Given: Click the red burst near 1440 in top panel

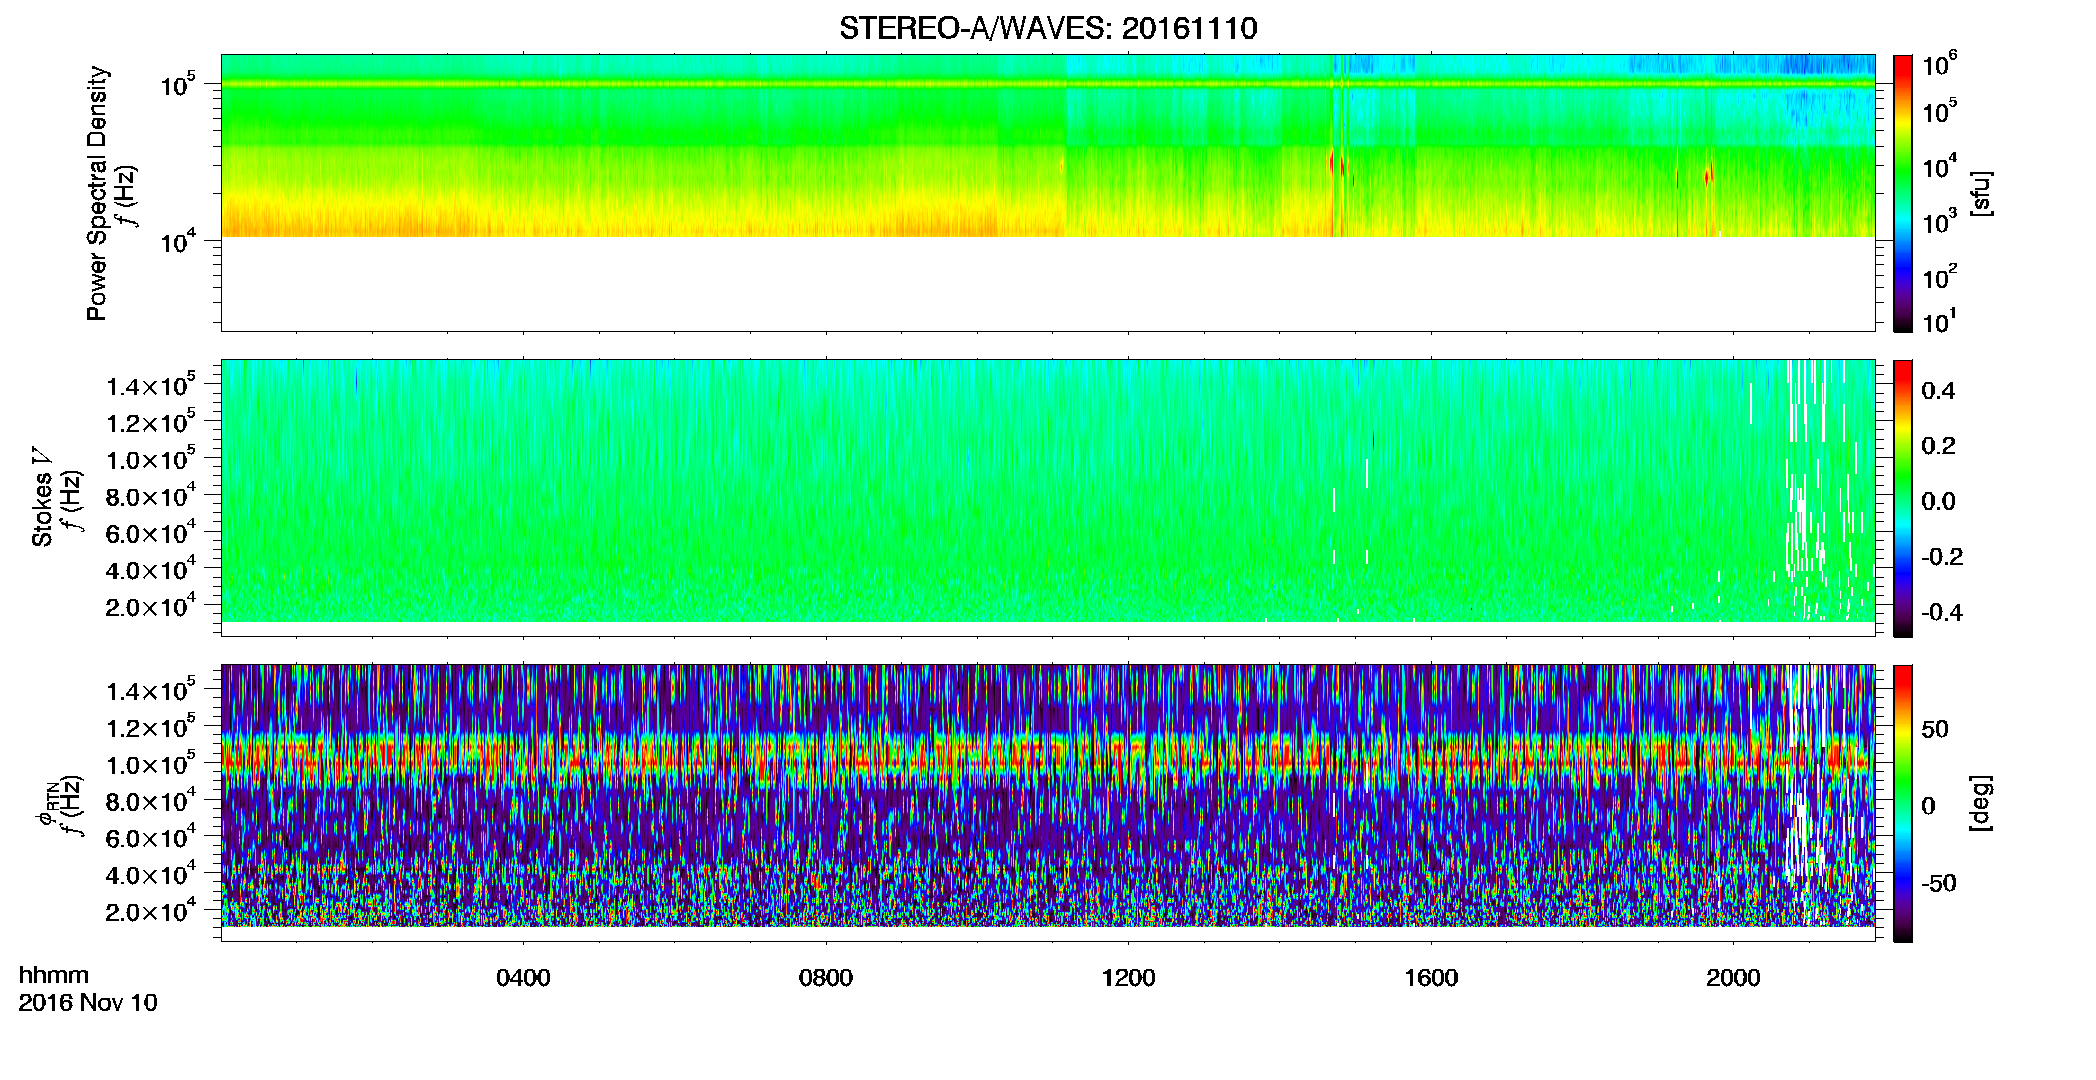Looking at the screenshot, I should pos(1332,161).
